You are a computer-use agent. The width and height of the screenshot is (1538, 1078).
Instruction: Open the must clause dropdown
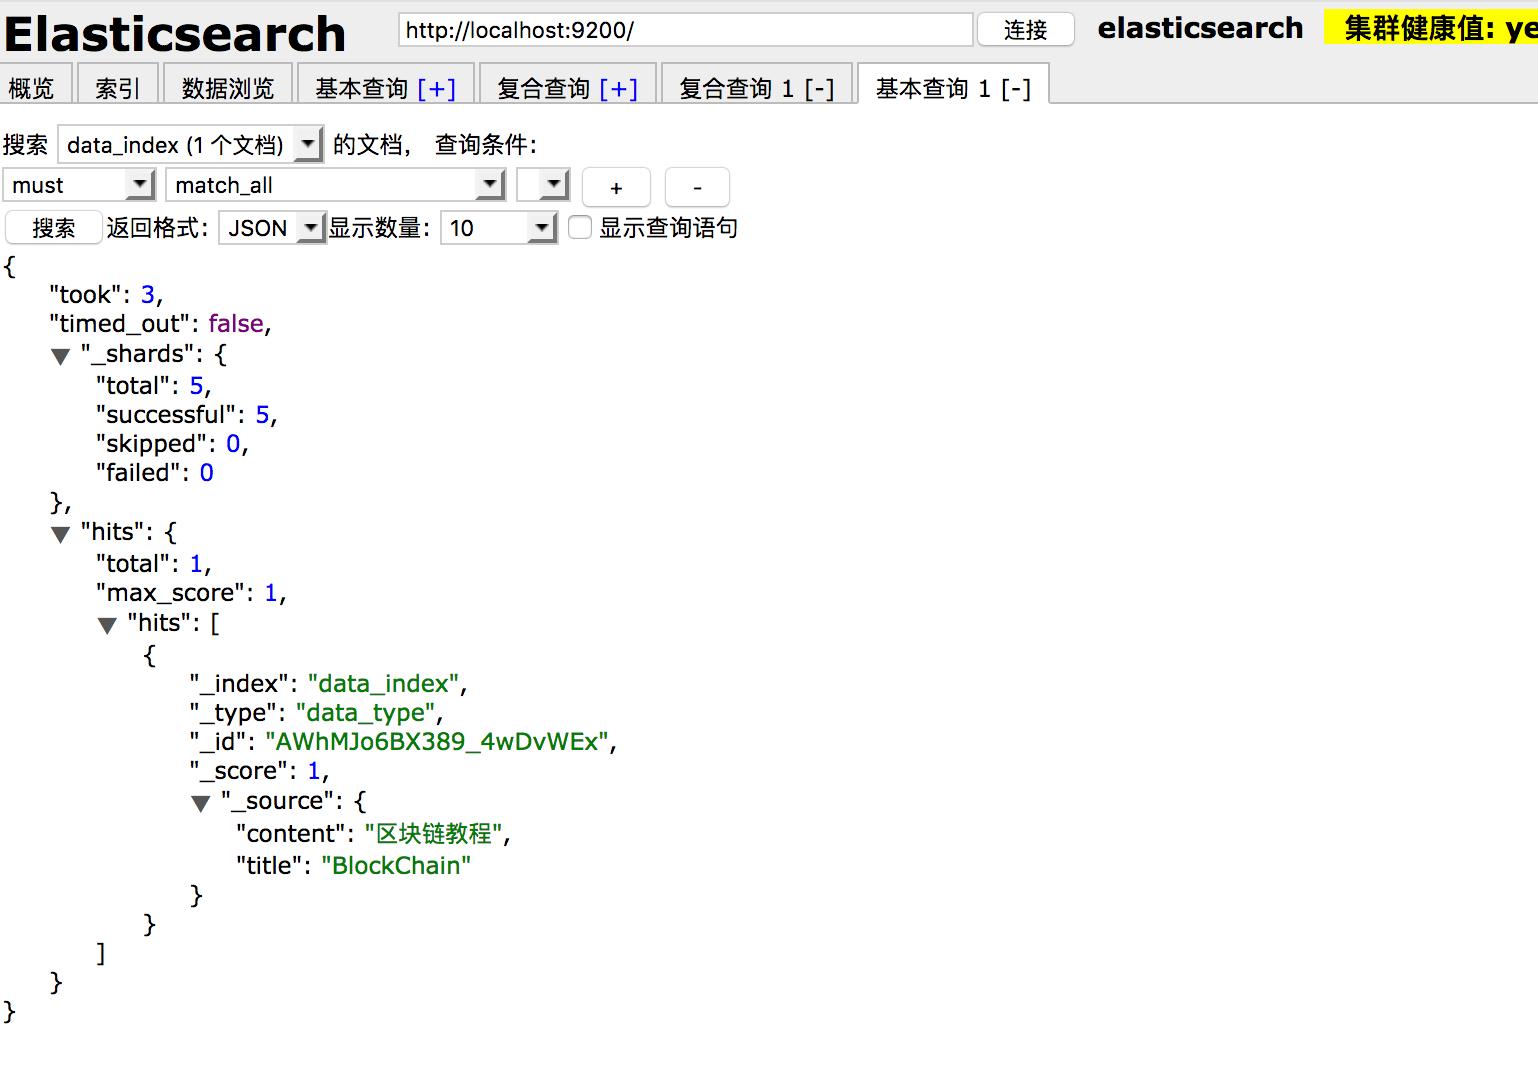pos(79,185)
